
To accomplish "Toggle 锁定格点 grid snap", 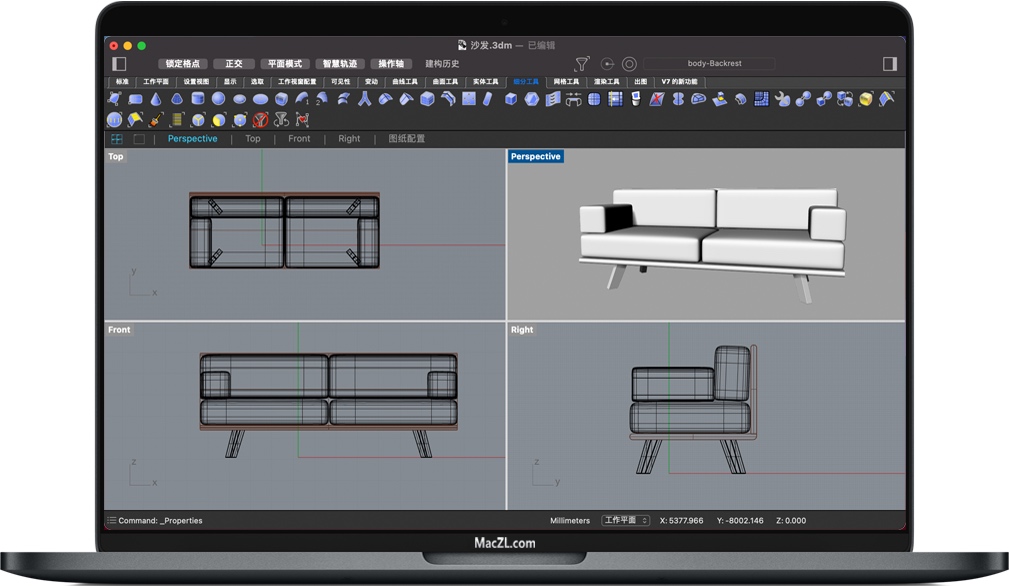I will click(x=183, y=64).
